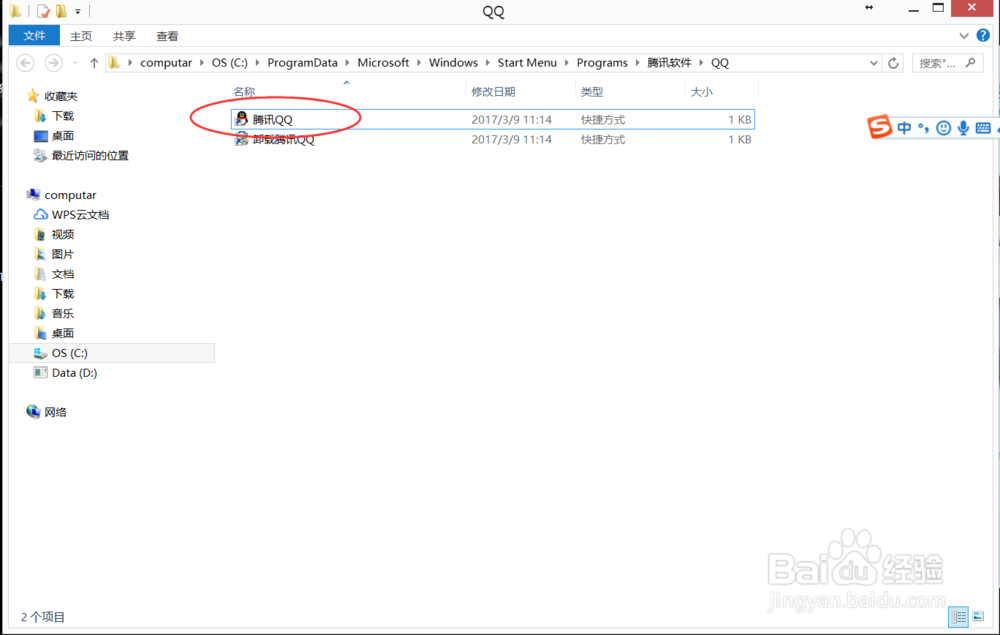This screenshot has height=635, width=1000.
Task: Switch to the 主页 ribbon tab
Action: click(81, 36)
